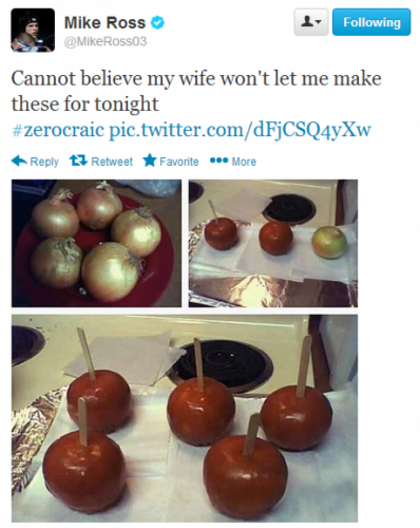Viewport: 420px width, 528px height.
Task: Select the Favorite text label
Action: (179, 162)
